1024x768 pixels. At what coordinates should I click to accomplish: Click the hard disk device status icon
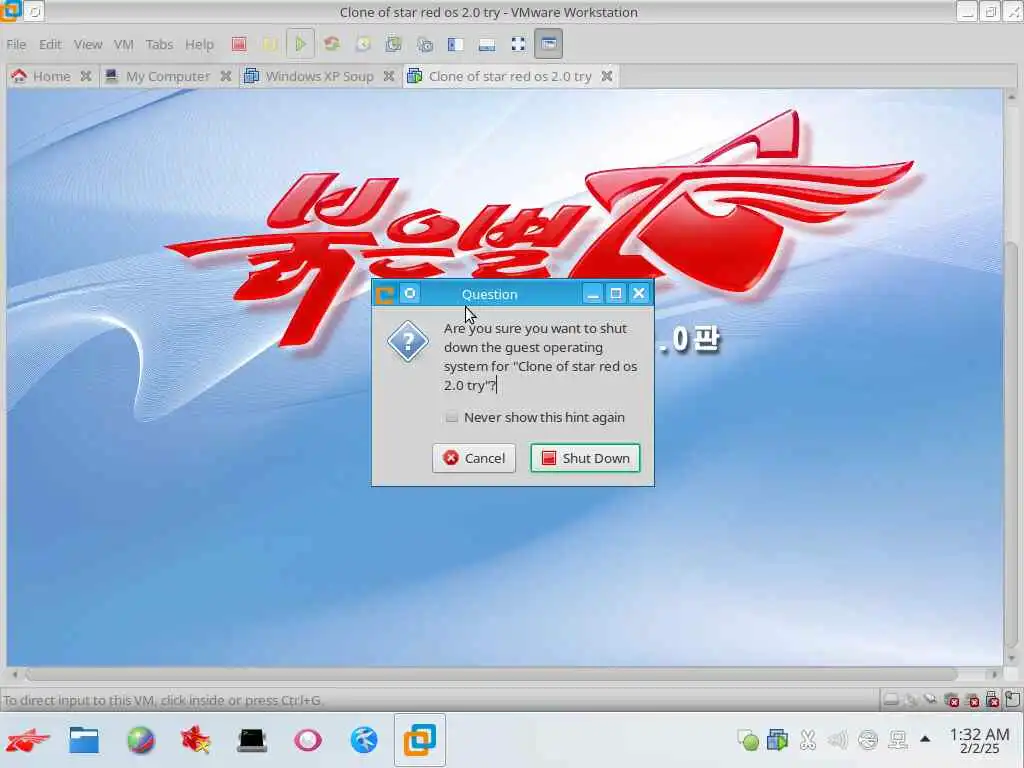[x=890, y=700]
